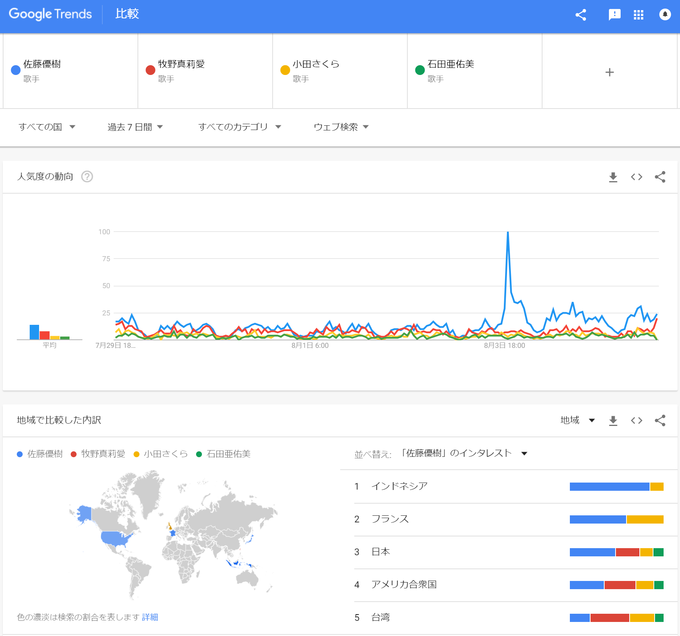Screen dimensions: 680x636
Task: Open the ウェブ検索 search type dropdown
Action: (341, 127)
